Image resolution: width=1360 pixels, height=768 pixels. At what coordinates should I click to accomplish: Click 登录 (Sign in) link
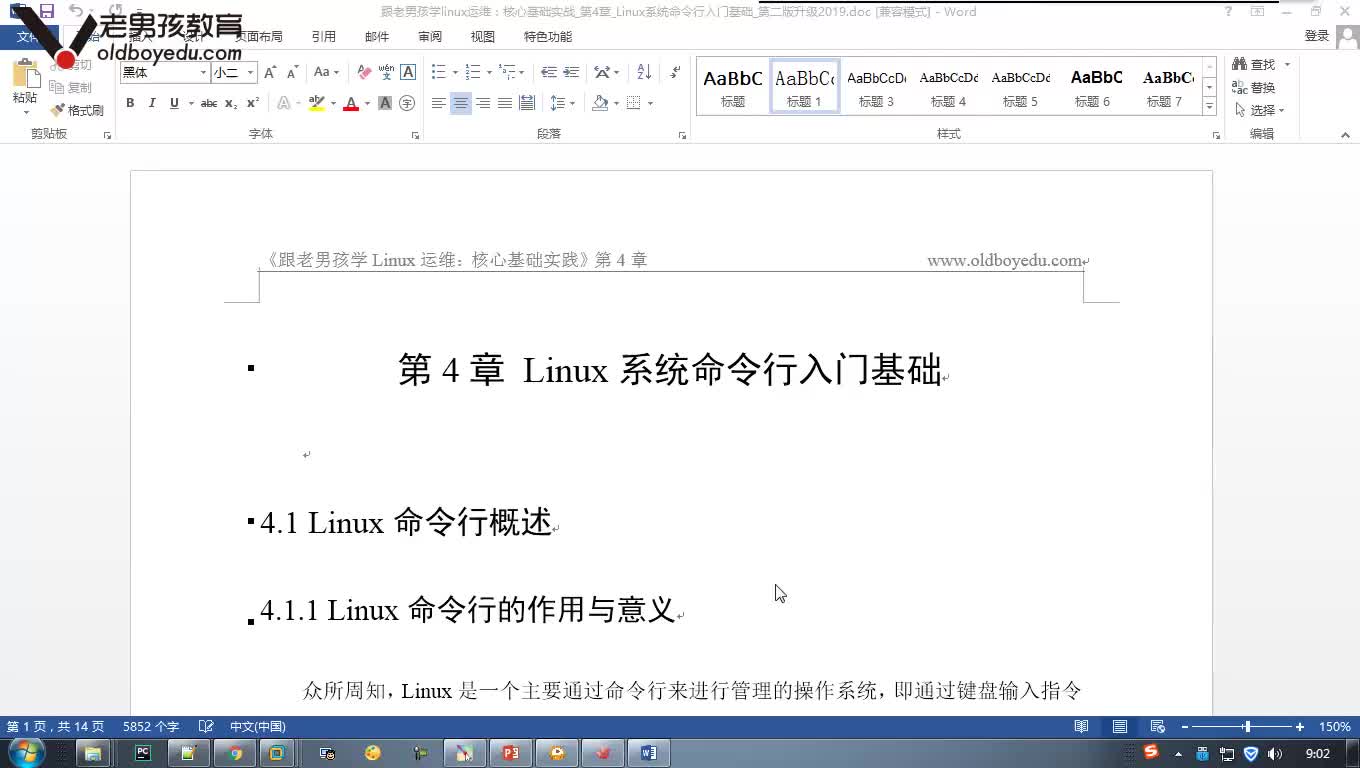click(x=1317, y=36)
